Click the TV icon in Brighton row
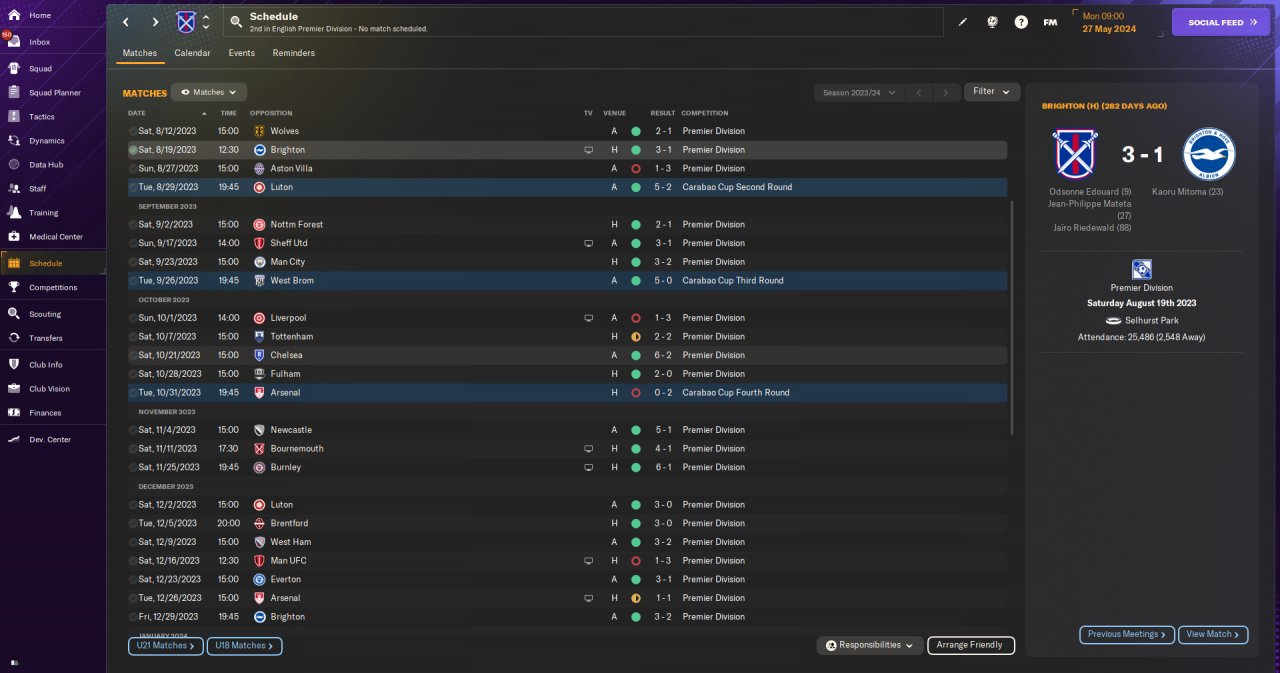Image resolution: width=1280 pixels, height=673 pixels. (x=589, y=150)
